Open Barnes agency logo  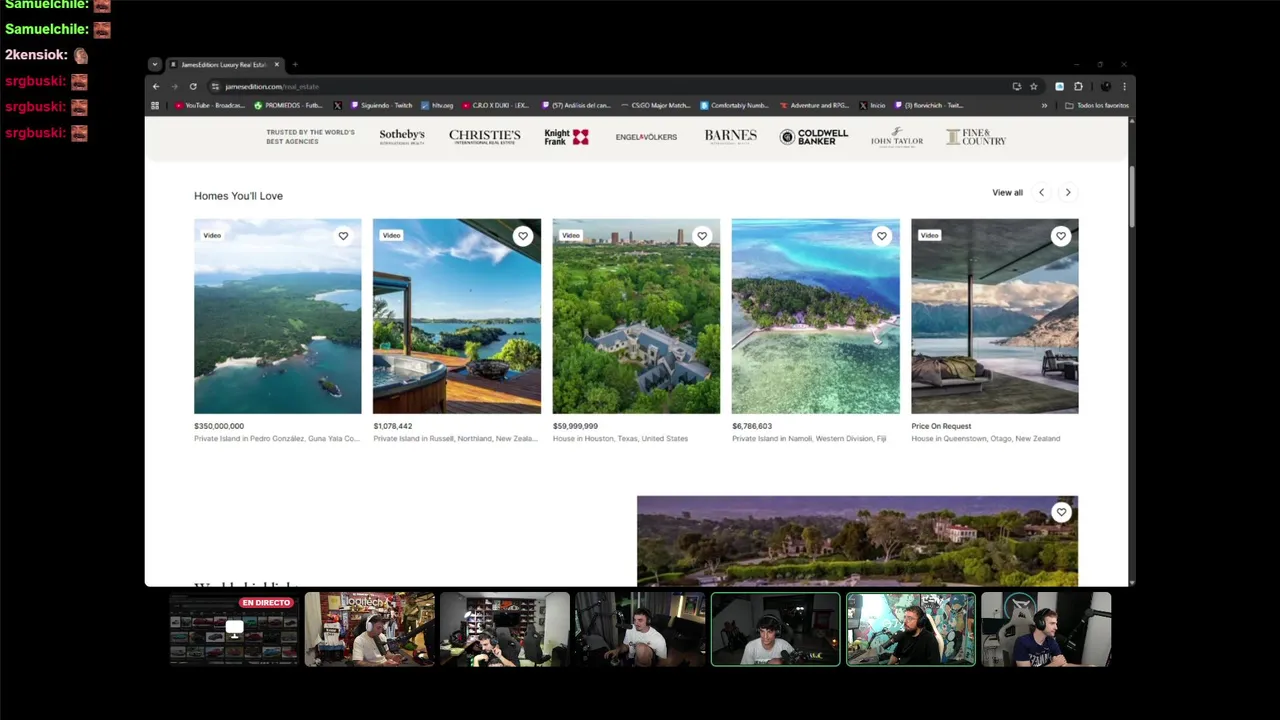click(730, 137)
